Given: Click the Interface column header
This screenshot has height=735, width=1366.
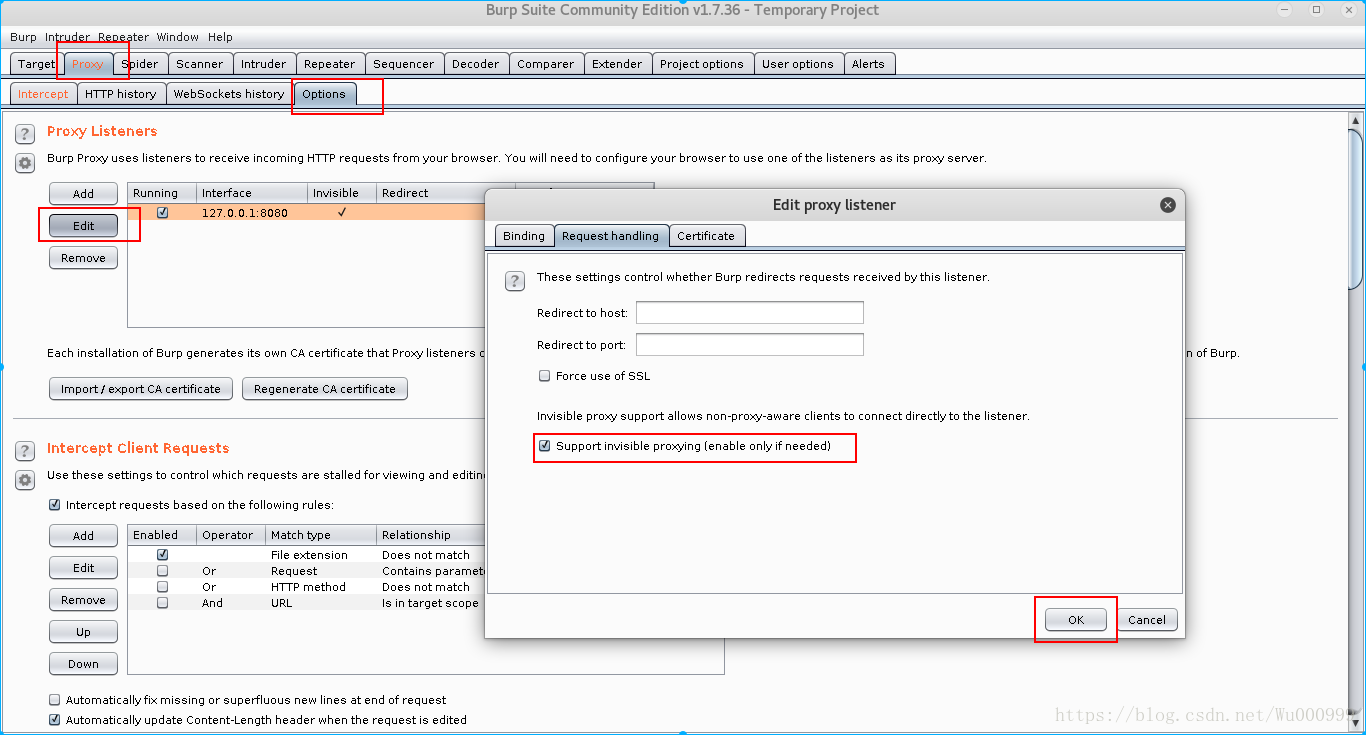Looking at the screenshot, I should [252, 193].
